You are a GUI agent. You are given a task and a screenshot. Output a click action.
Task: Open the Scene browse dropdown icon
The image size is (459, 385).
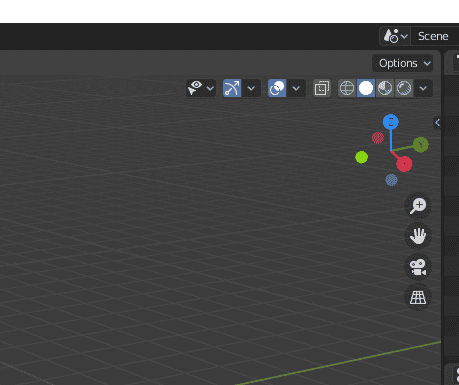395,36
